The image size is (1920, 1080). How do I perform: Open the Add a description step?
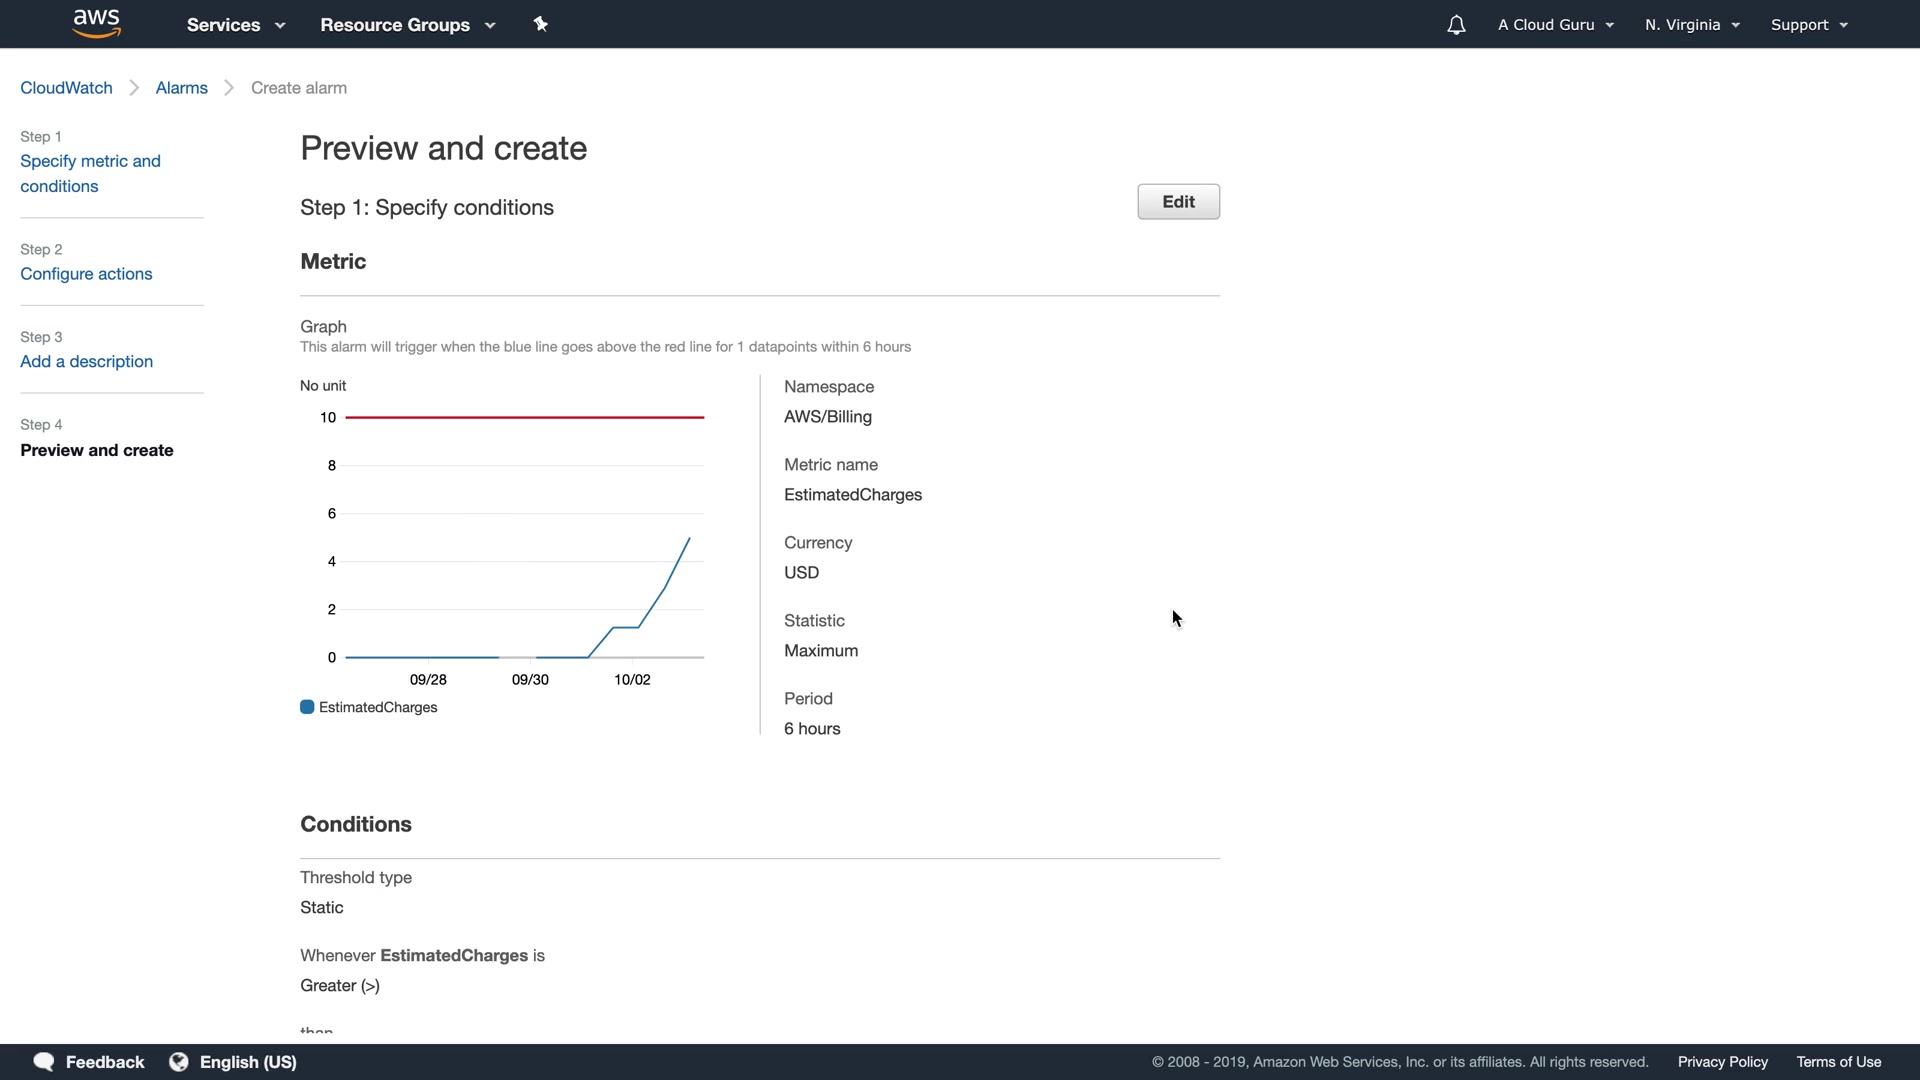click(x=86, y=362)
